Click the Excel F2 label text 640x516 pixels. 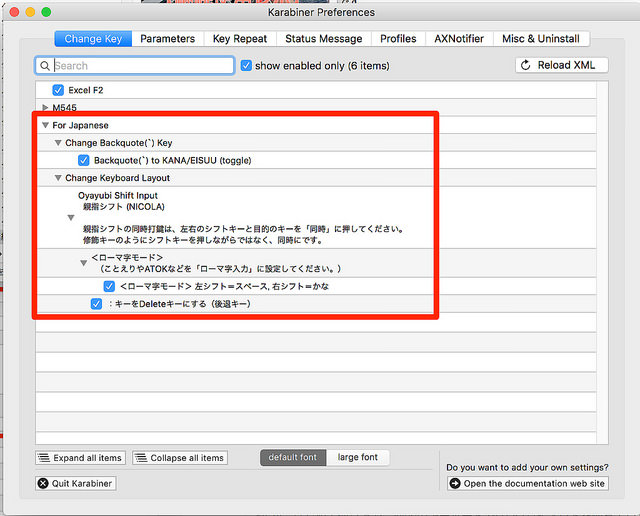tap(86, 90)
